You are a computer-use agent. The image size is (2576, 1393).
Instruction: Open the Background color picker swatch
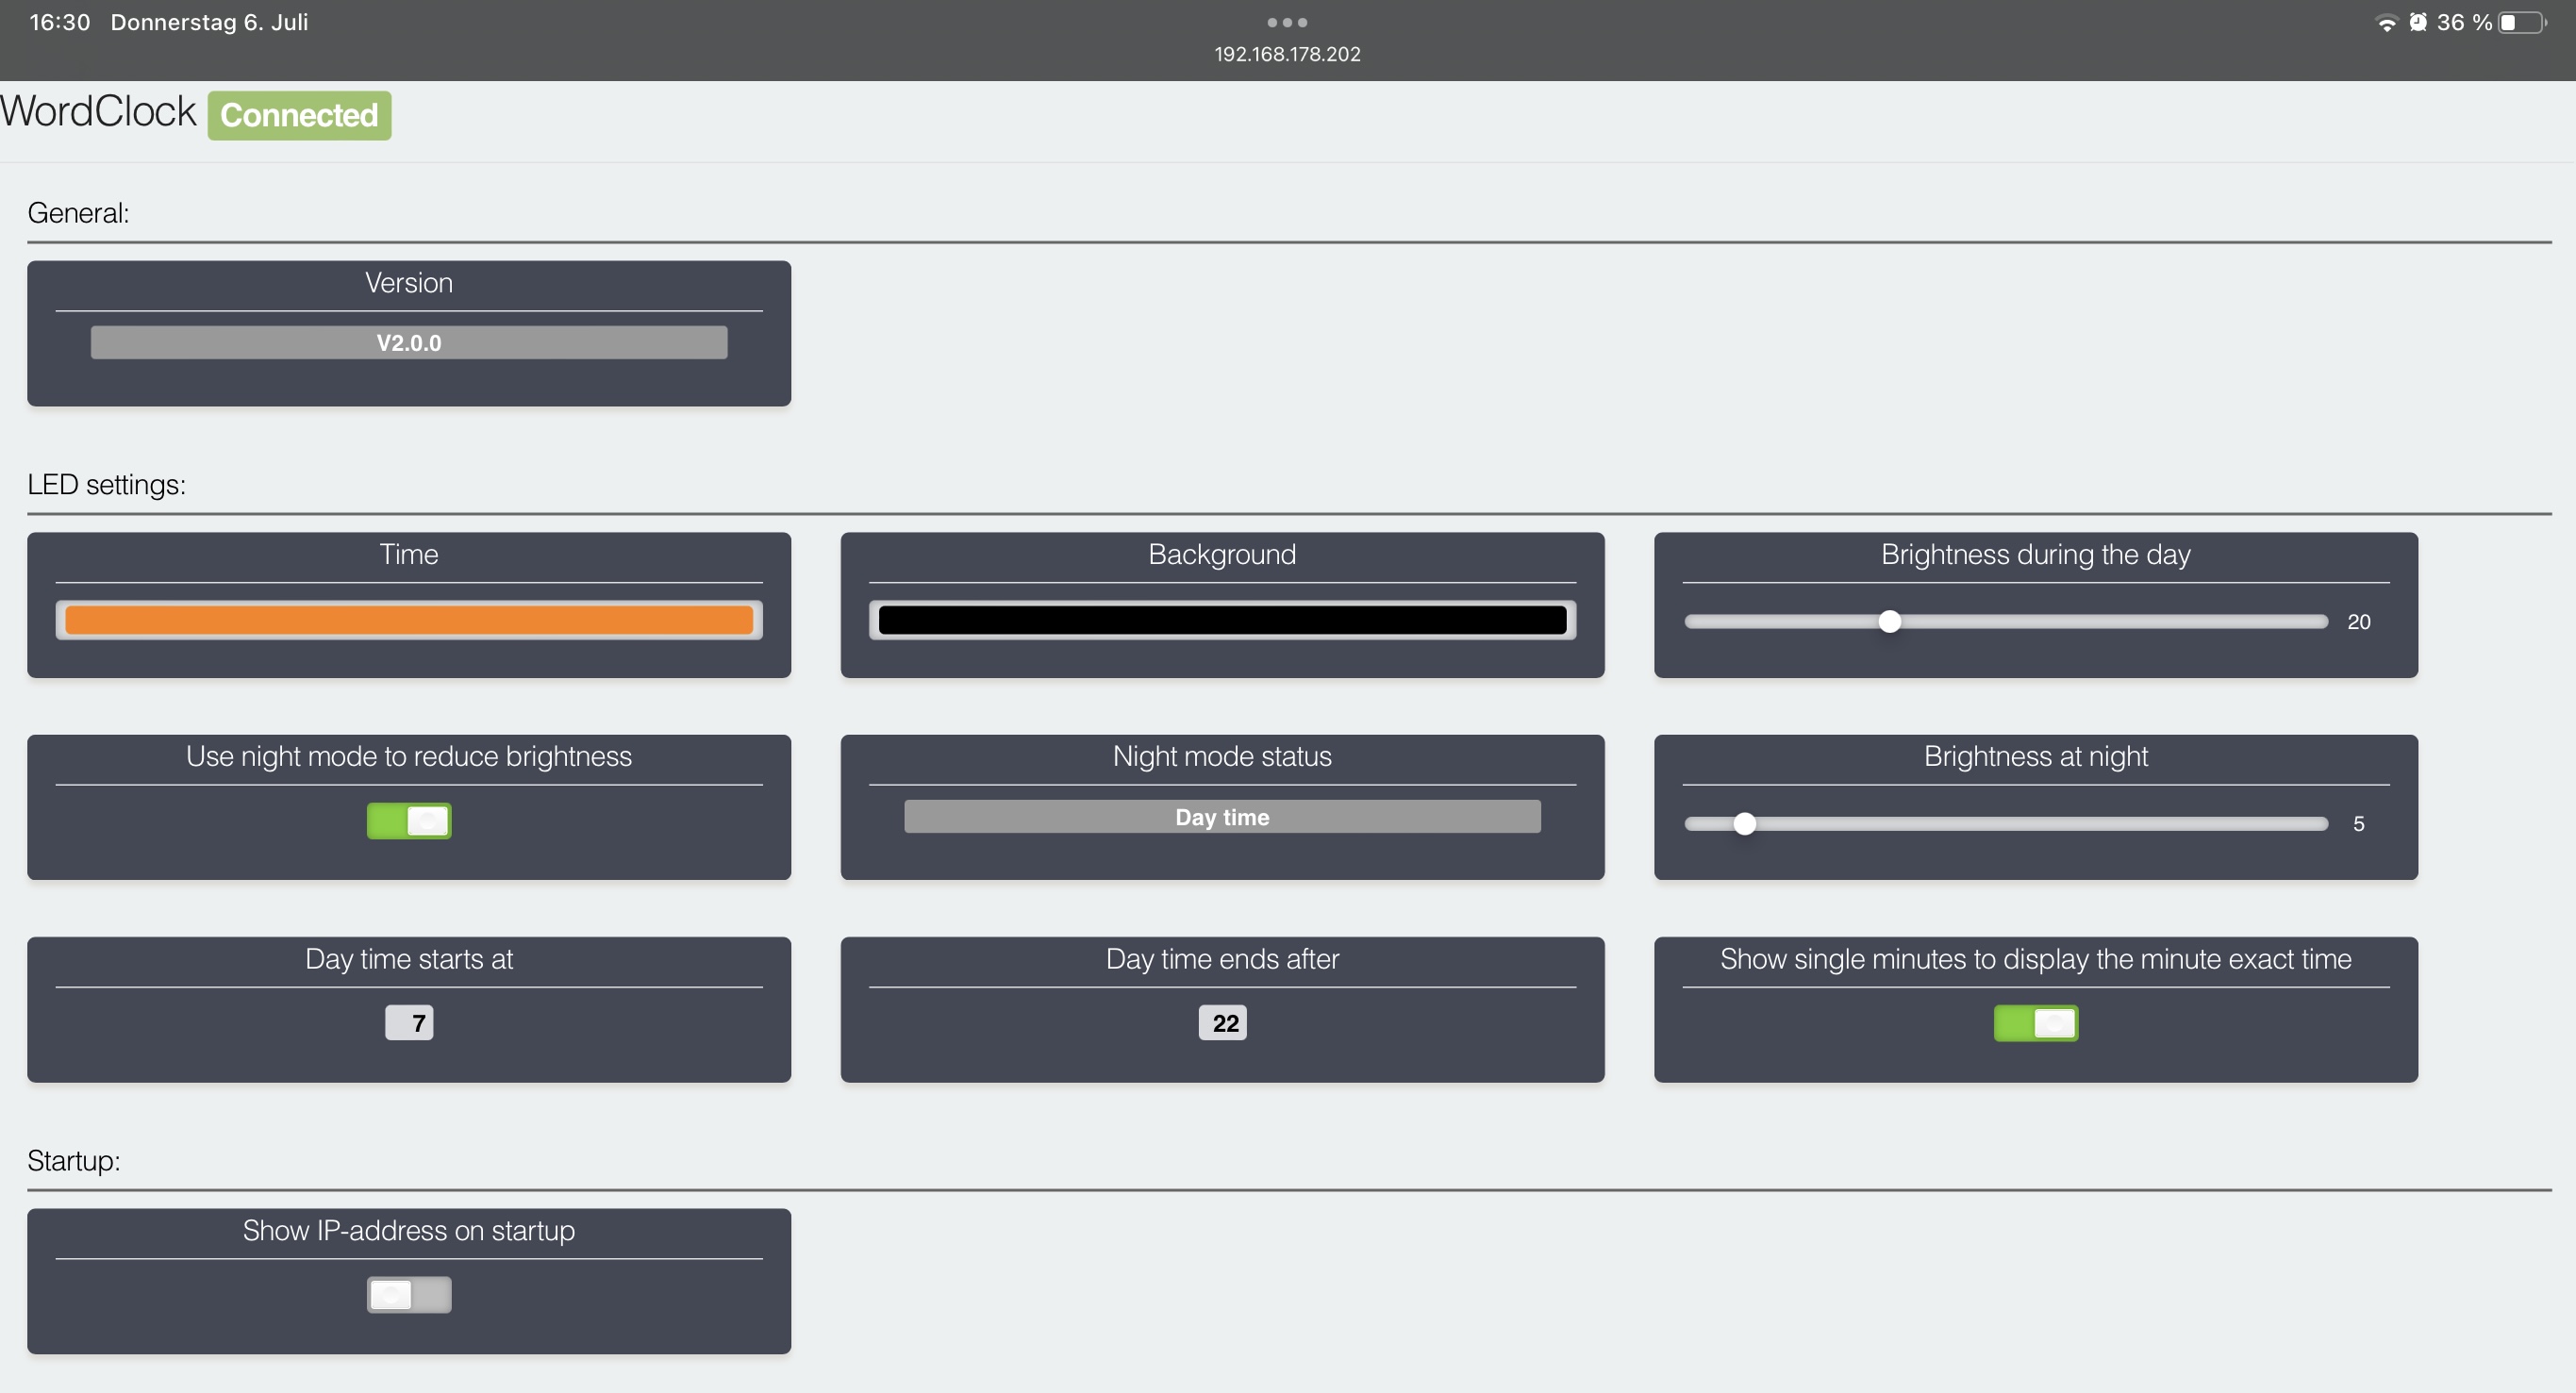point(1222,620)
